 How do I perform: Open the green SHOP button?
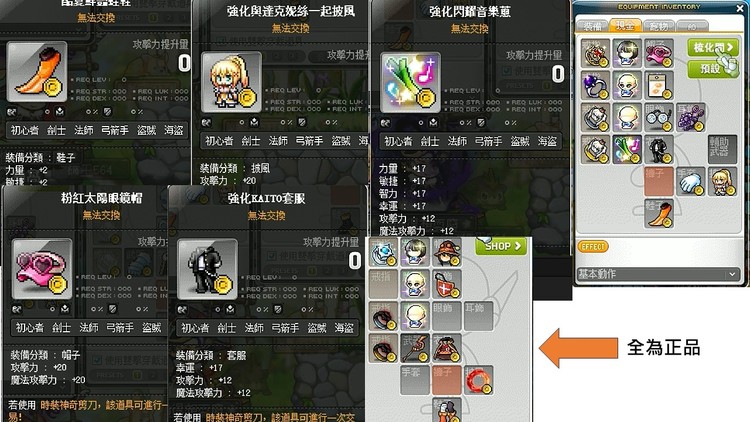click(x=501, y=246)
